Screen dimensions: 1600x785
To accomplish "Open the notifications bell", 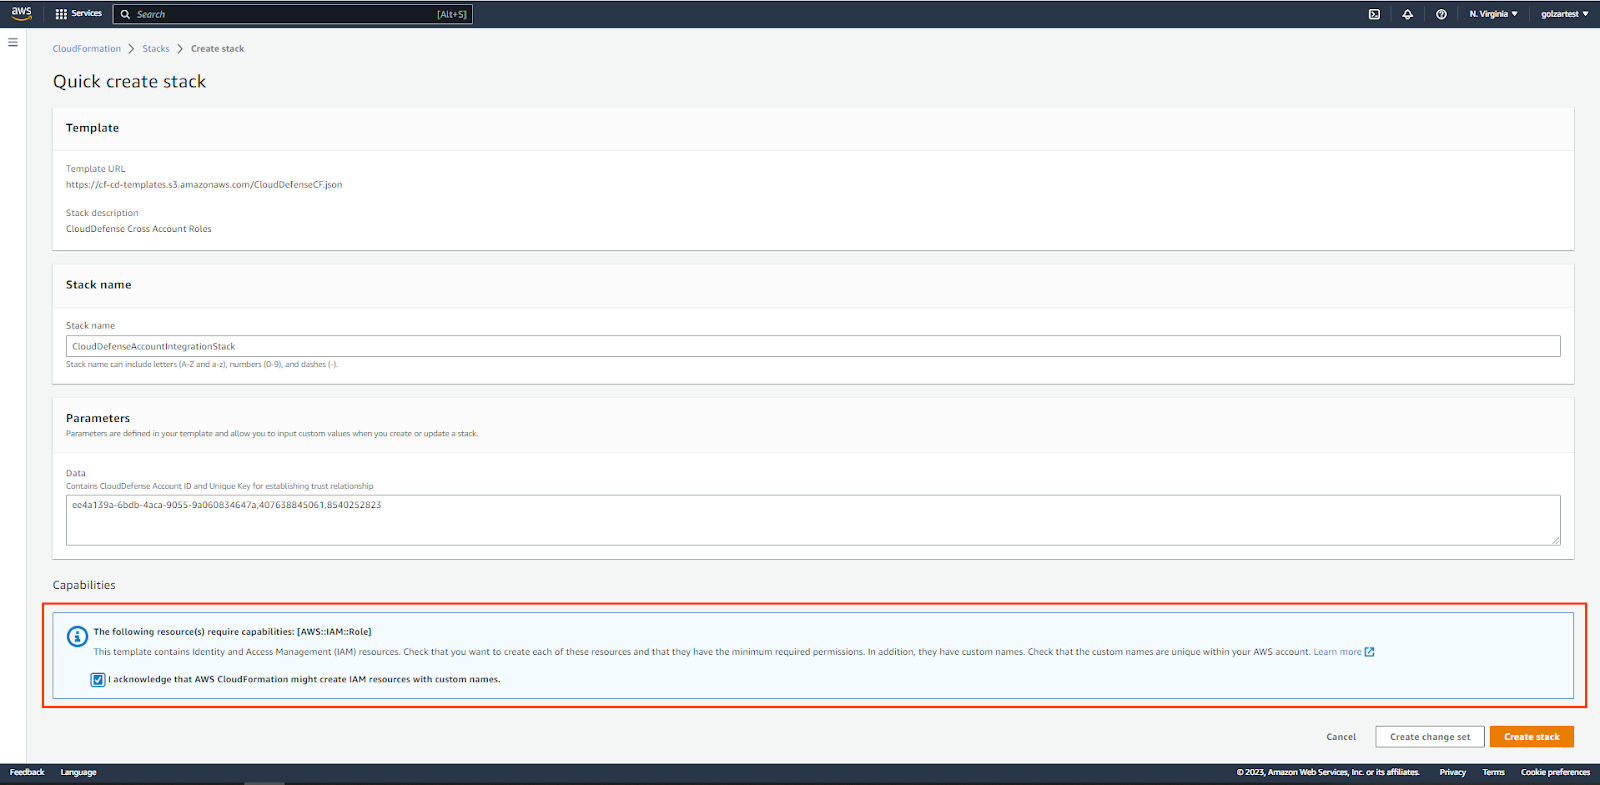I will 1407,14.
